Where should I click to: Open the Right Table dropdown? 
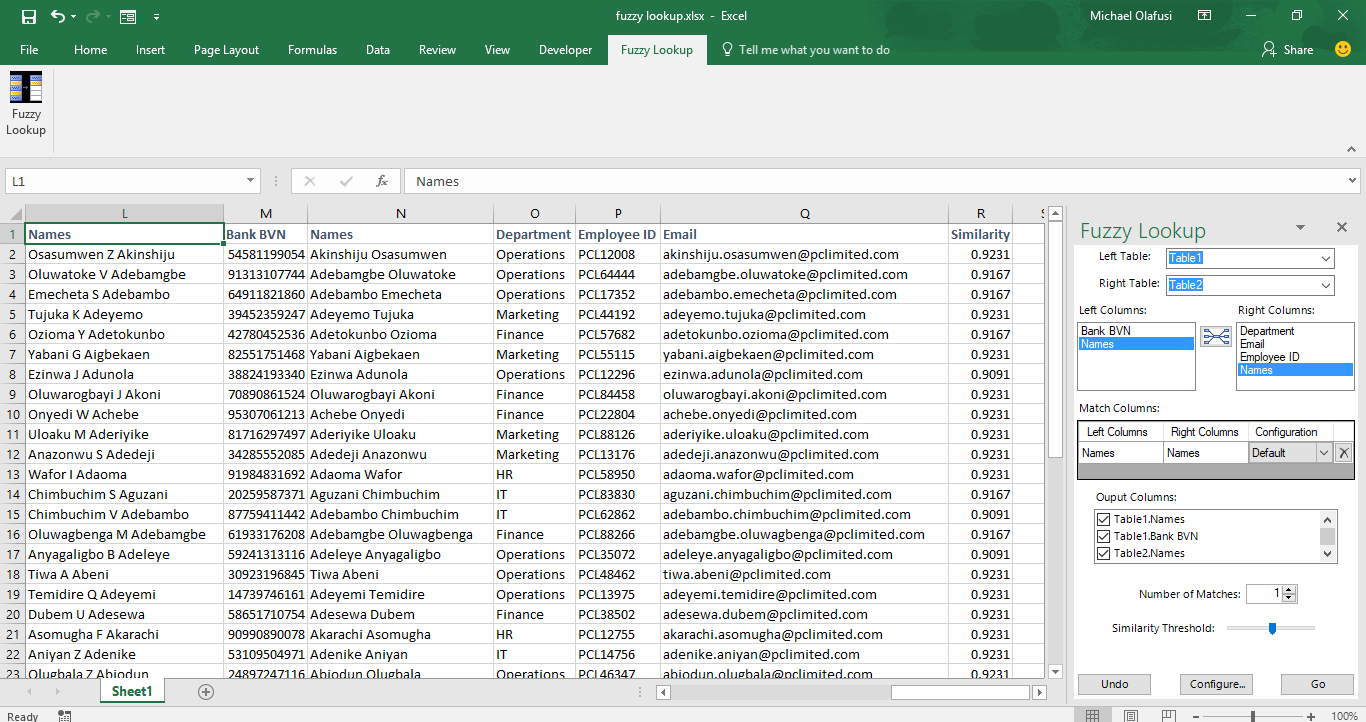coord(1325,286)
